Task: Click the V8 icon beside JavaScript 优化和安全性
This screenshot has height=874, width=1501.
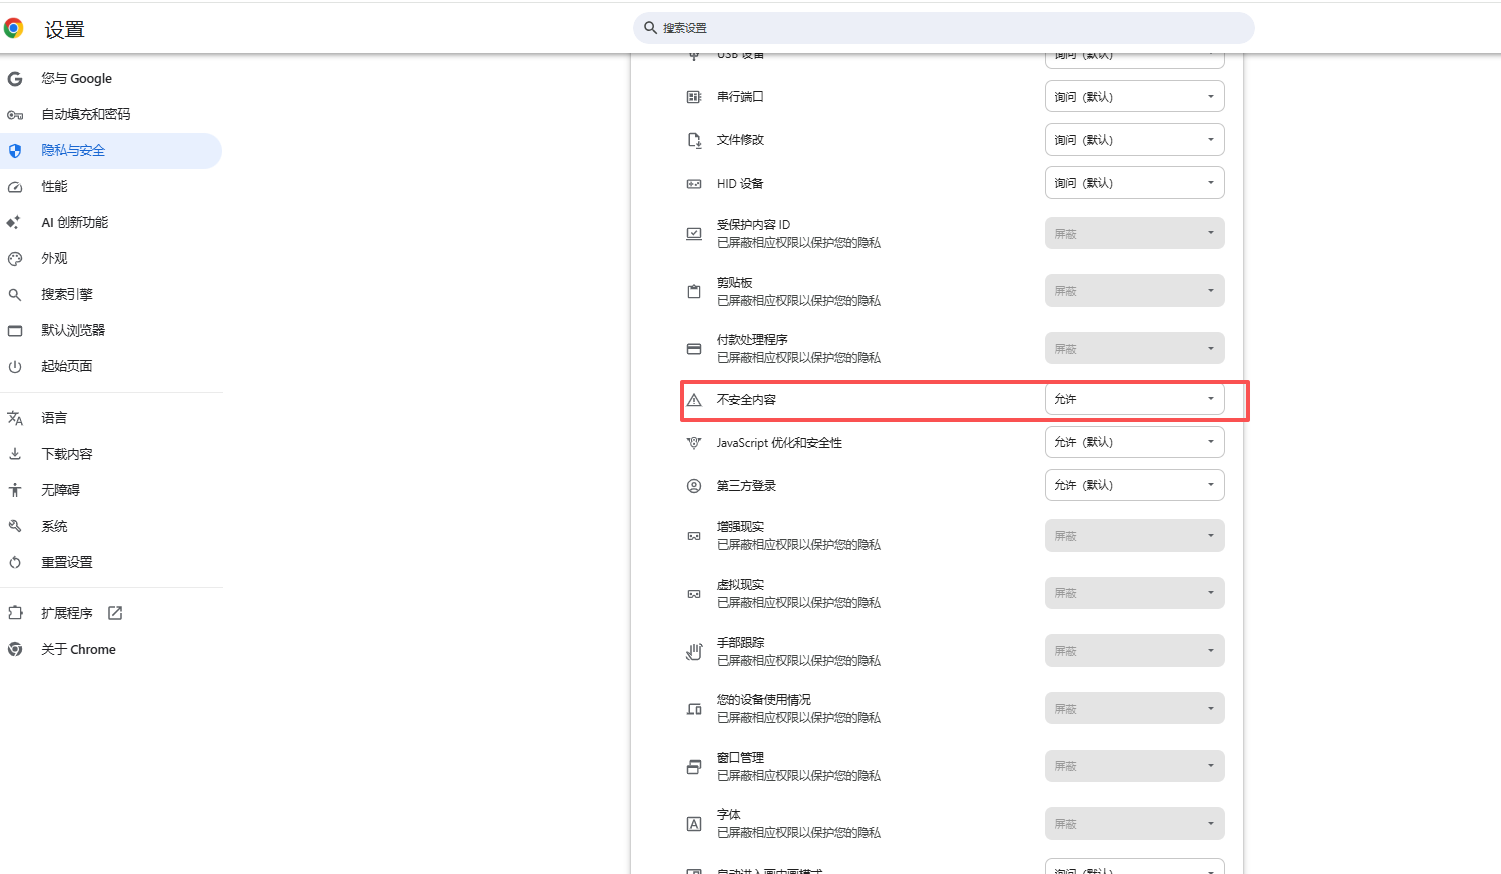Action: tap(694, 443)
